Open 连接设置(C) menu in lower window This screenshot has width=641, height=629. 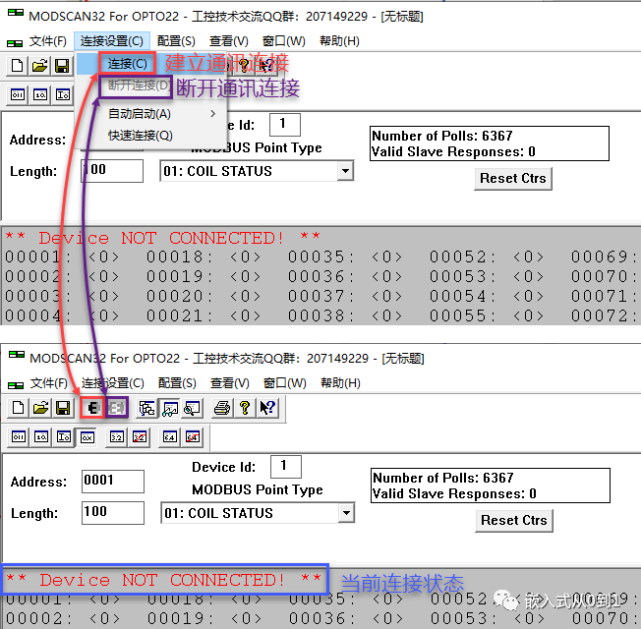coord(113,383)
